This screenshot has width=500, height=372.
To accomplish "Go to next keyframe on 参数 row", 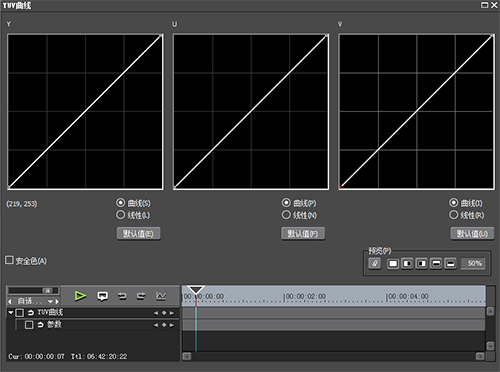I will pyautogui.click(x=172, y=325).
